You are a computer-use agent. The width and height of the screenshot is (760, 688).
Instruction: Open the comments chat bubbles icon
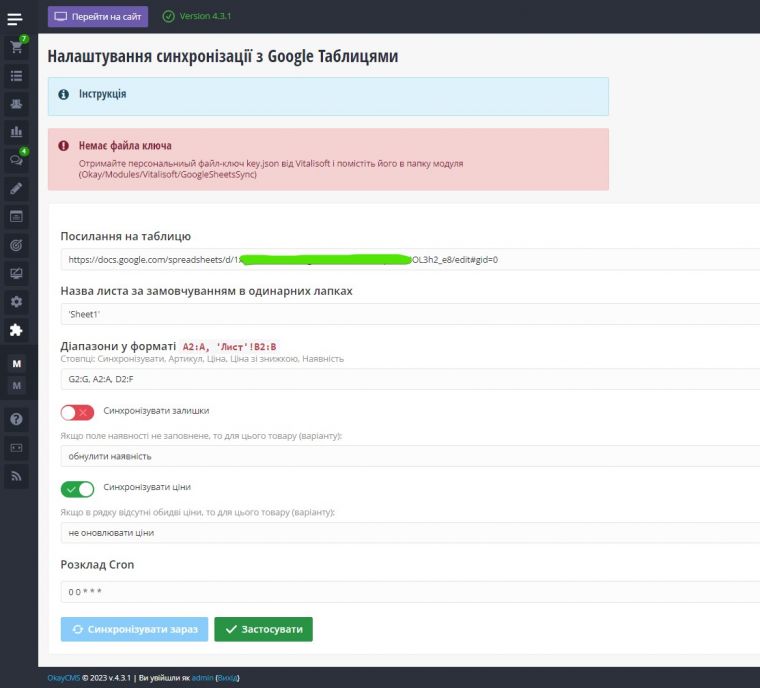16,160
